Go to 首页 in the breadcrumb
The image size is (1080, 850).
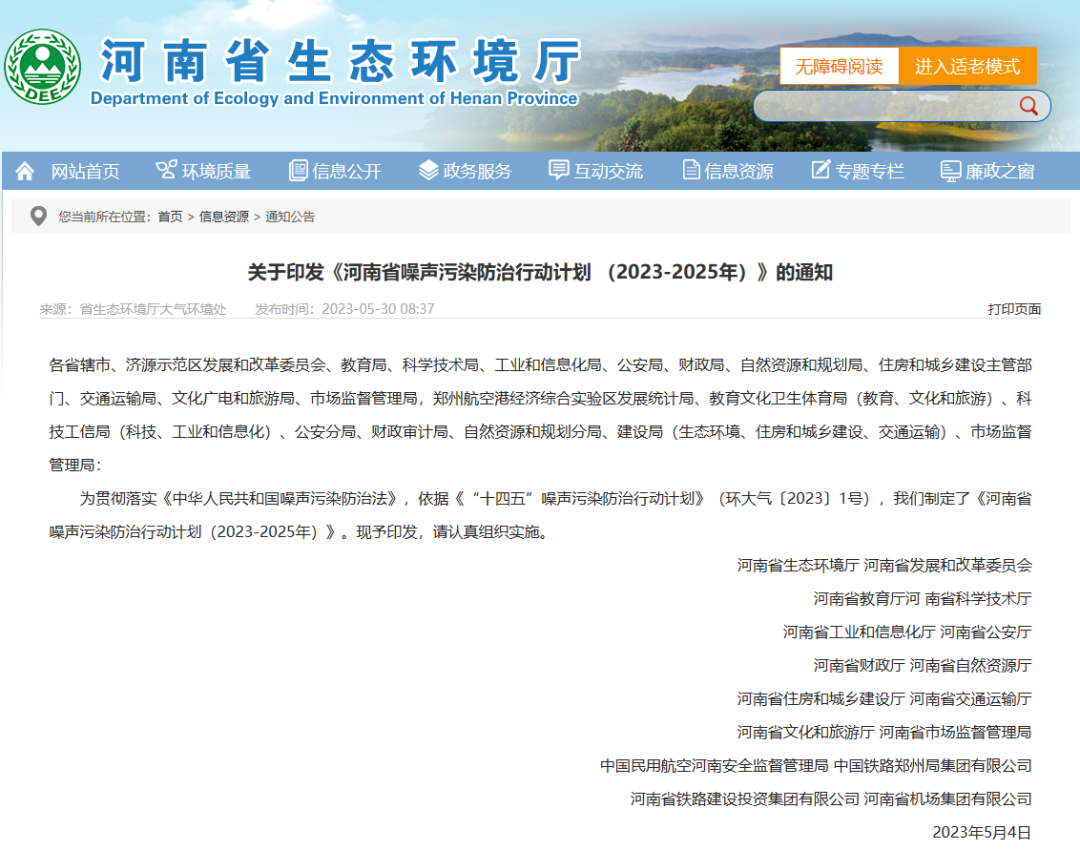click(170, 216)
